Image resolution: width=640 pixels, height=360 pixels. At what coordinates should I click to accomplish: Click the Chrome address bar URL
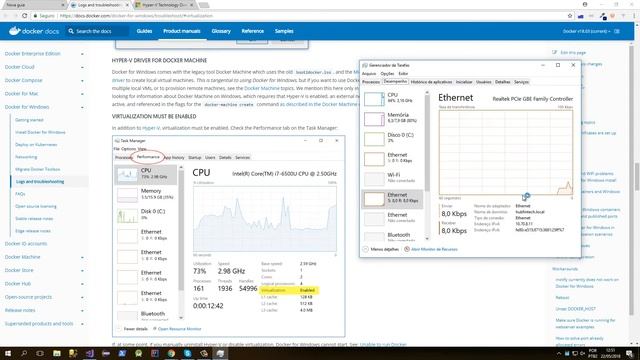(x=136, y=16)
